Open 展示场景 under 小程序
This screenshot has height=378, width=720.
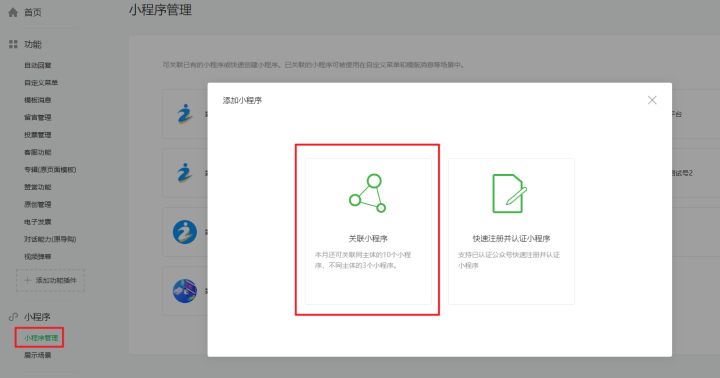tap(38, 355)
